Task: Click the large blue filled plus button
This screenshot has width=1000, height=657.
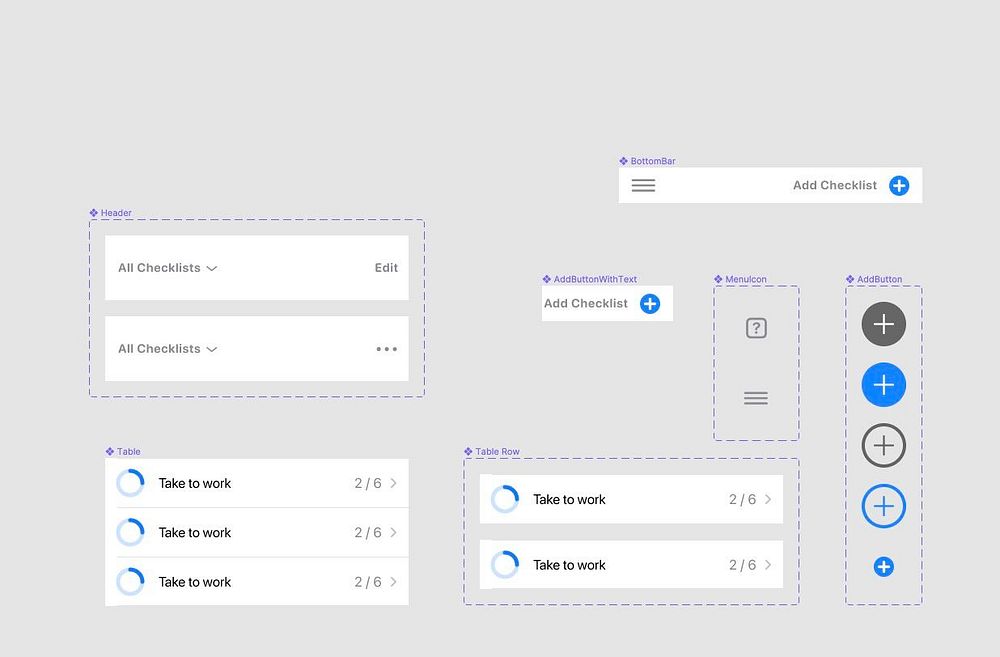Action: 884,385
